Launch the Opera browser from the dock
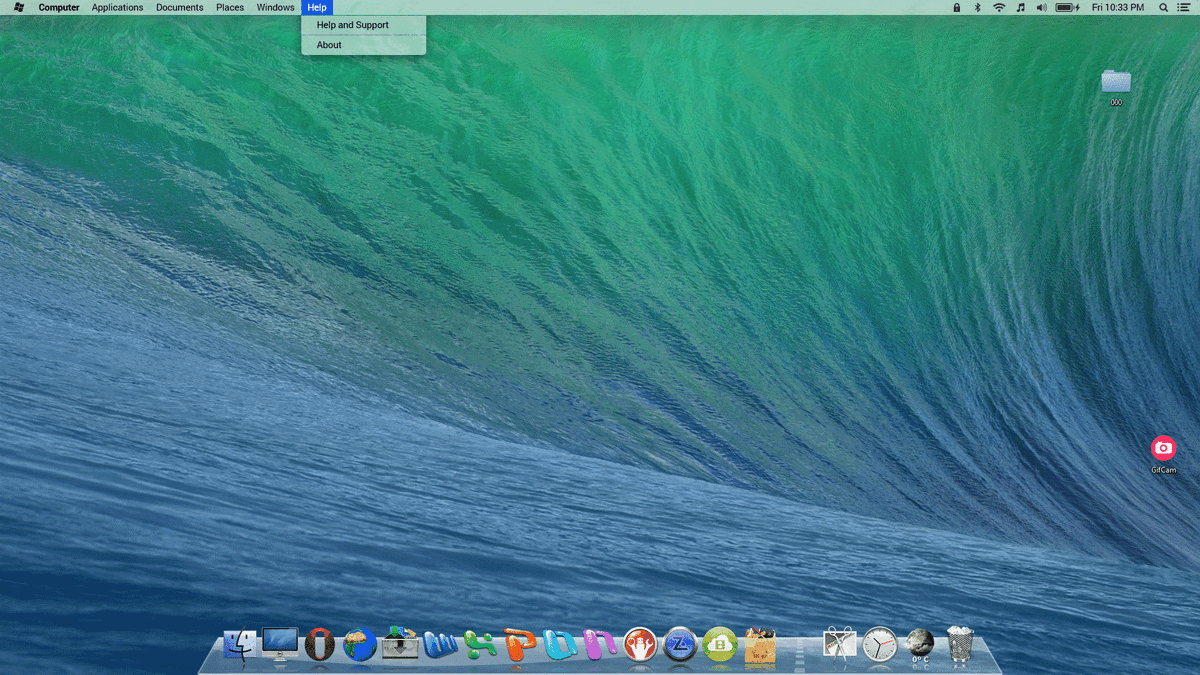 pyautogui.click(x=319, y=644)
